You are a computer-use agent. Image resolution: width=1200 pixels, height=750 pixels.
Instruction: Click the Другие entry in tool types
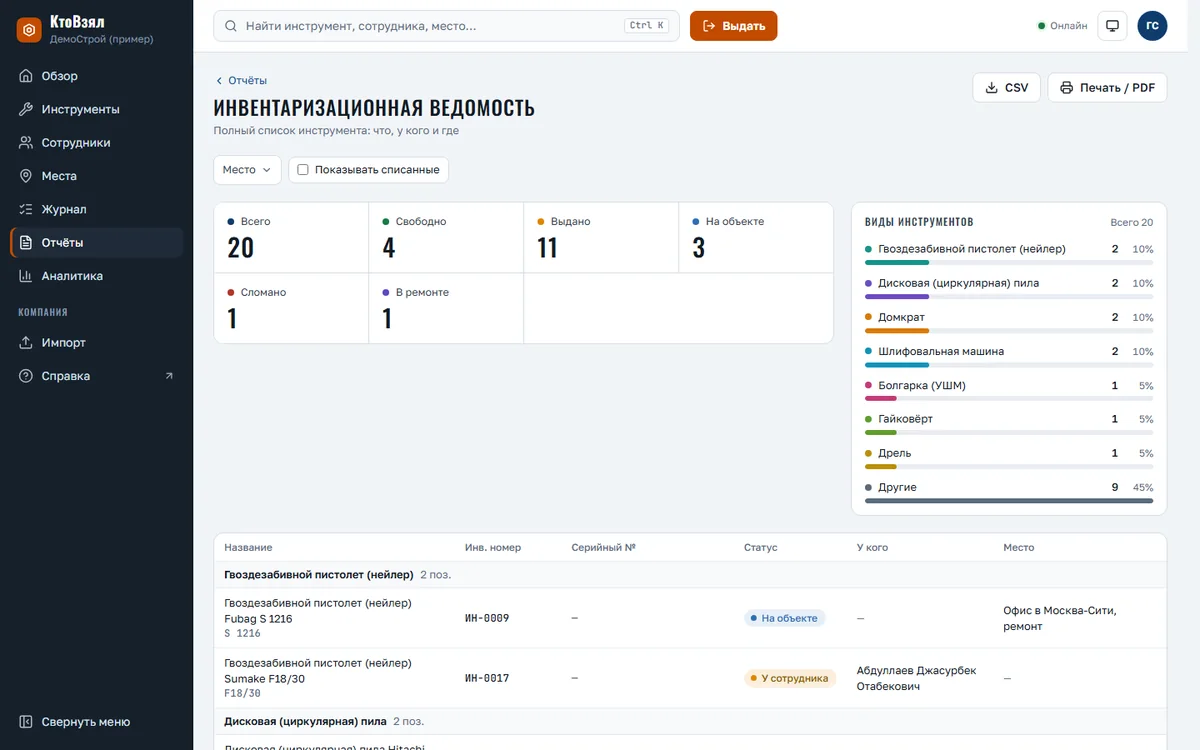coord(1009,493)
